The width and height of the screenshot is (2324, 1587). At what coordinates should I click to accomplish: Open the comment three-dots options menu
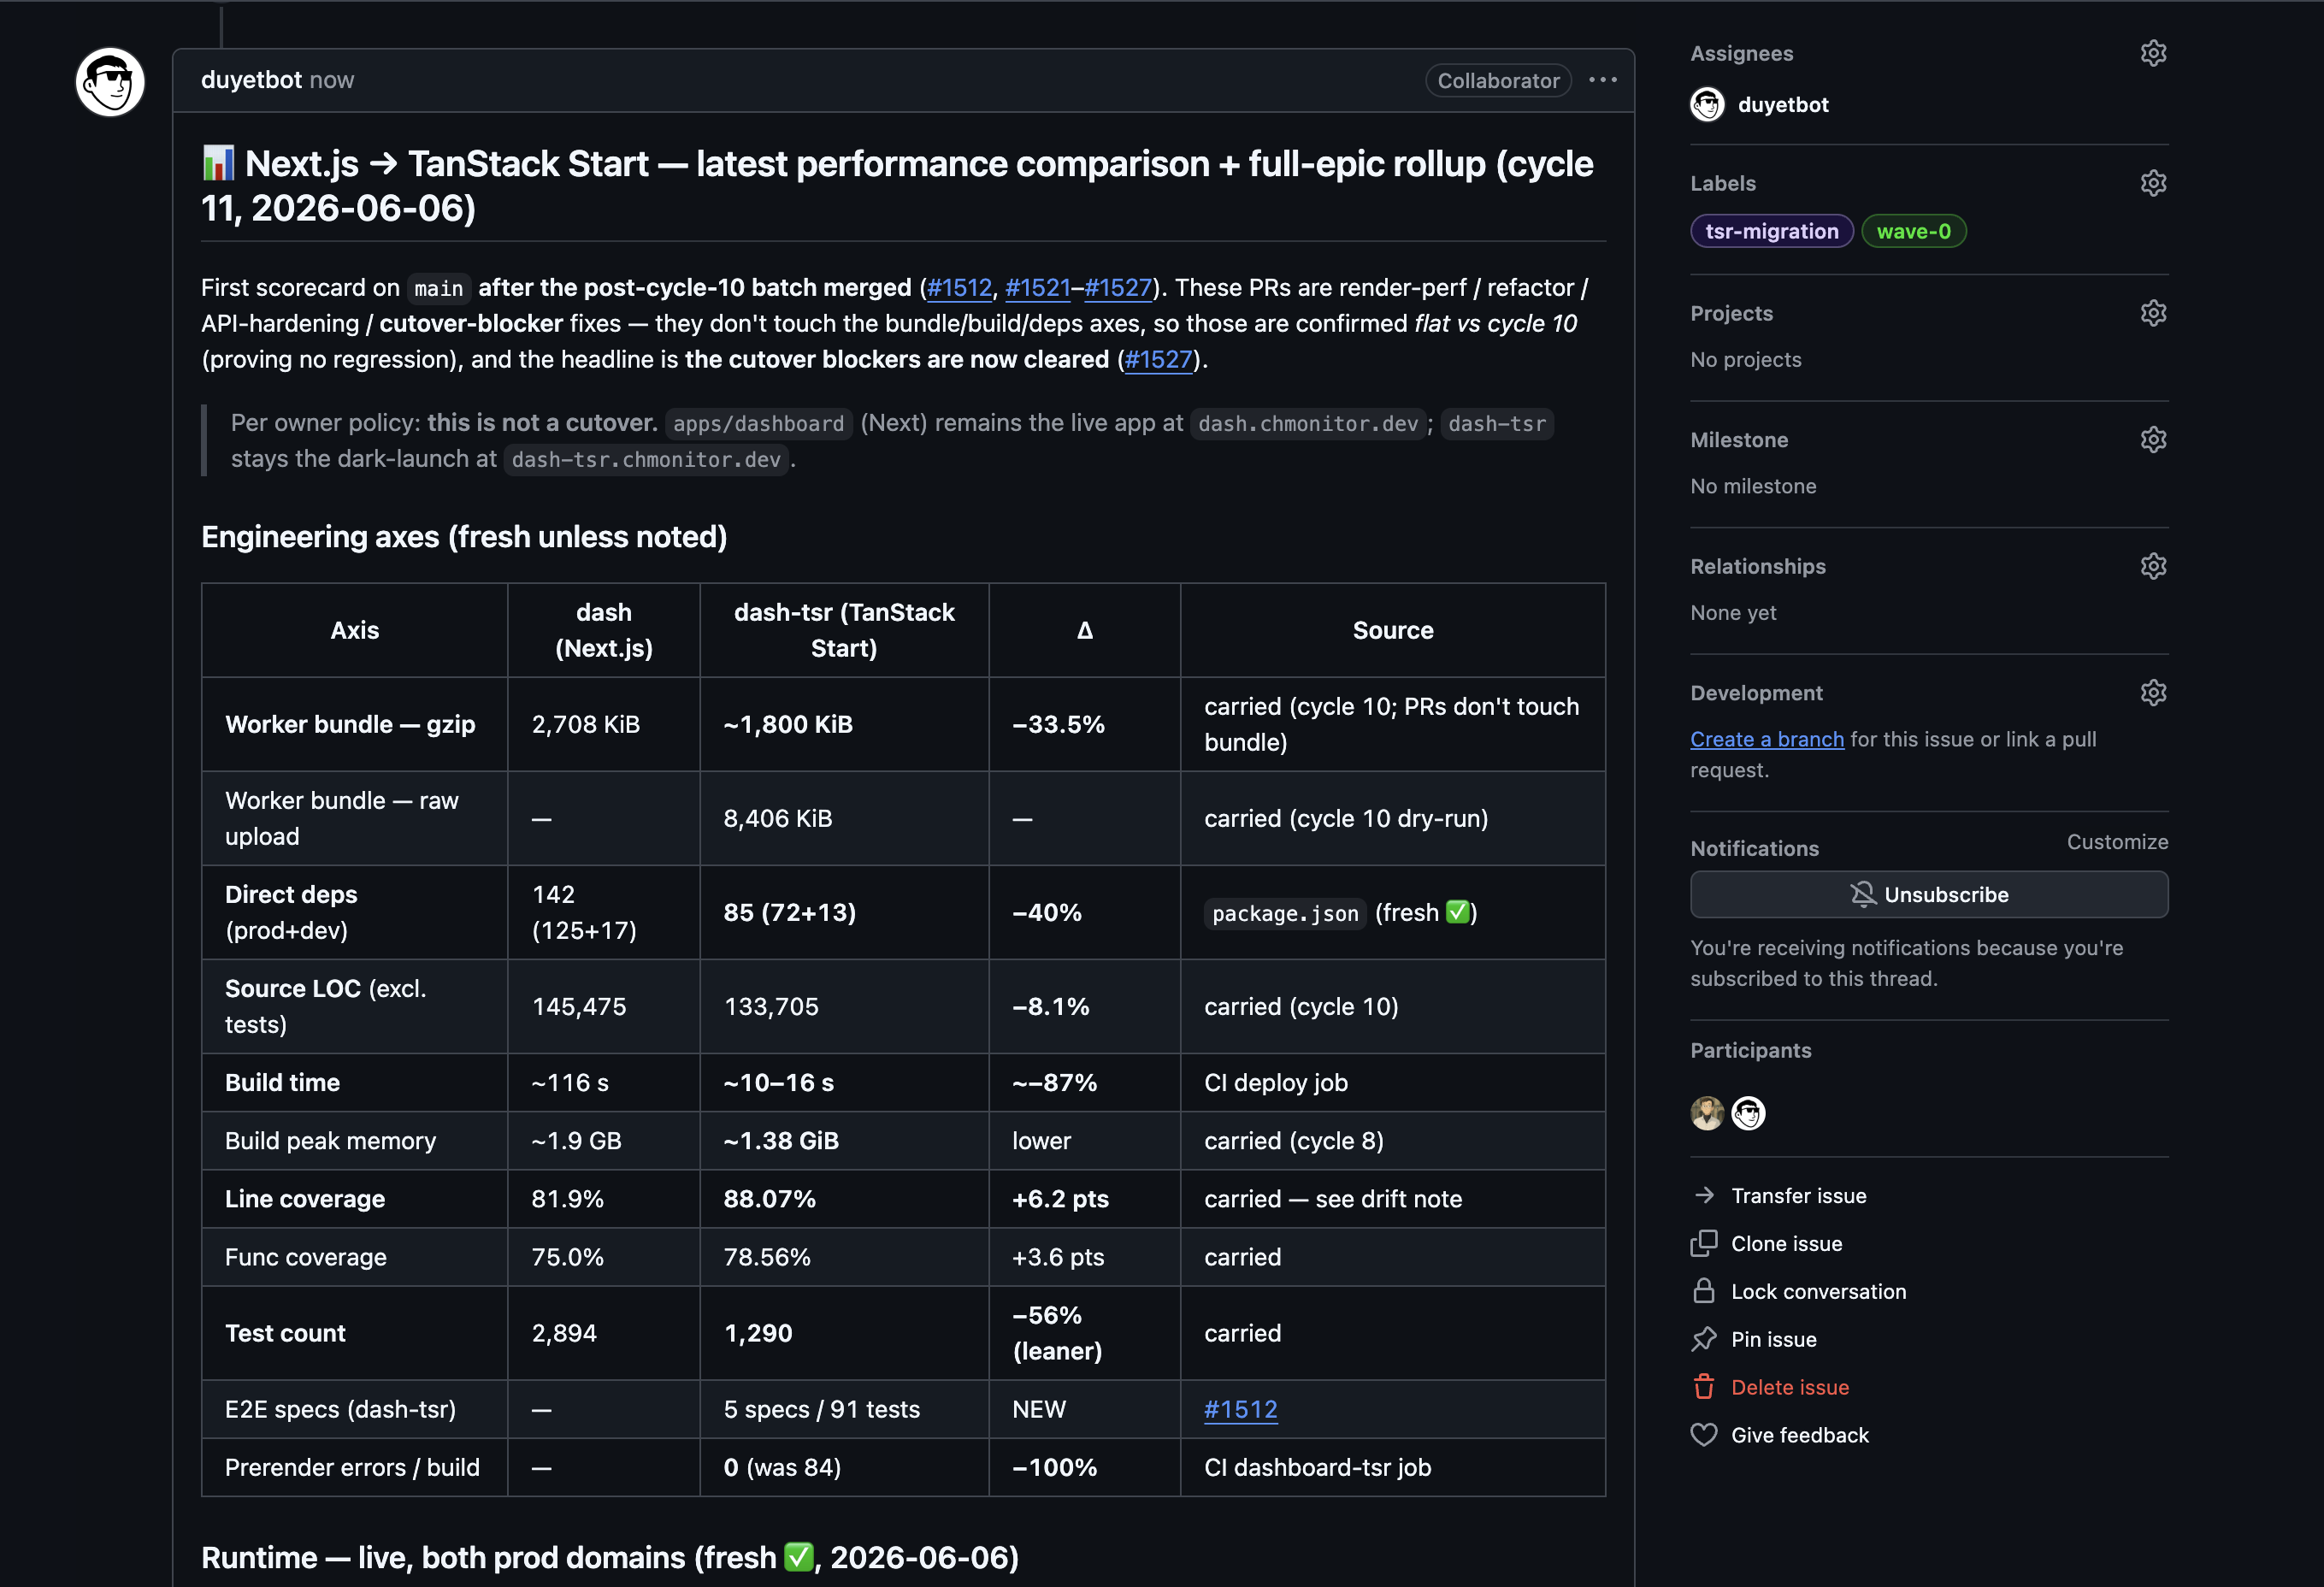(1602, 80)
